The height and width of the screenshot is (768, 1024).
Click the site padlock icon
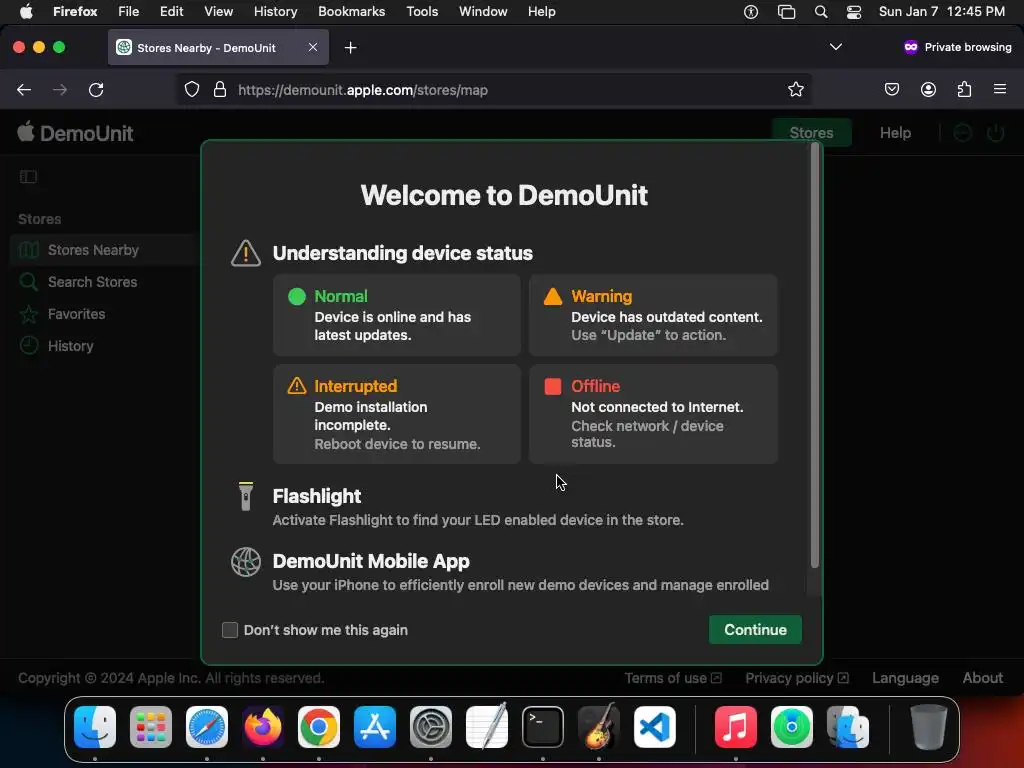pyautogui.click(x=220, y=89)
